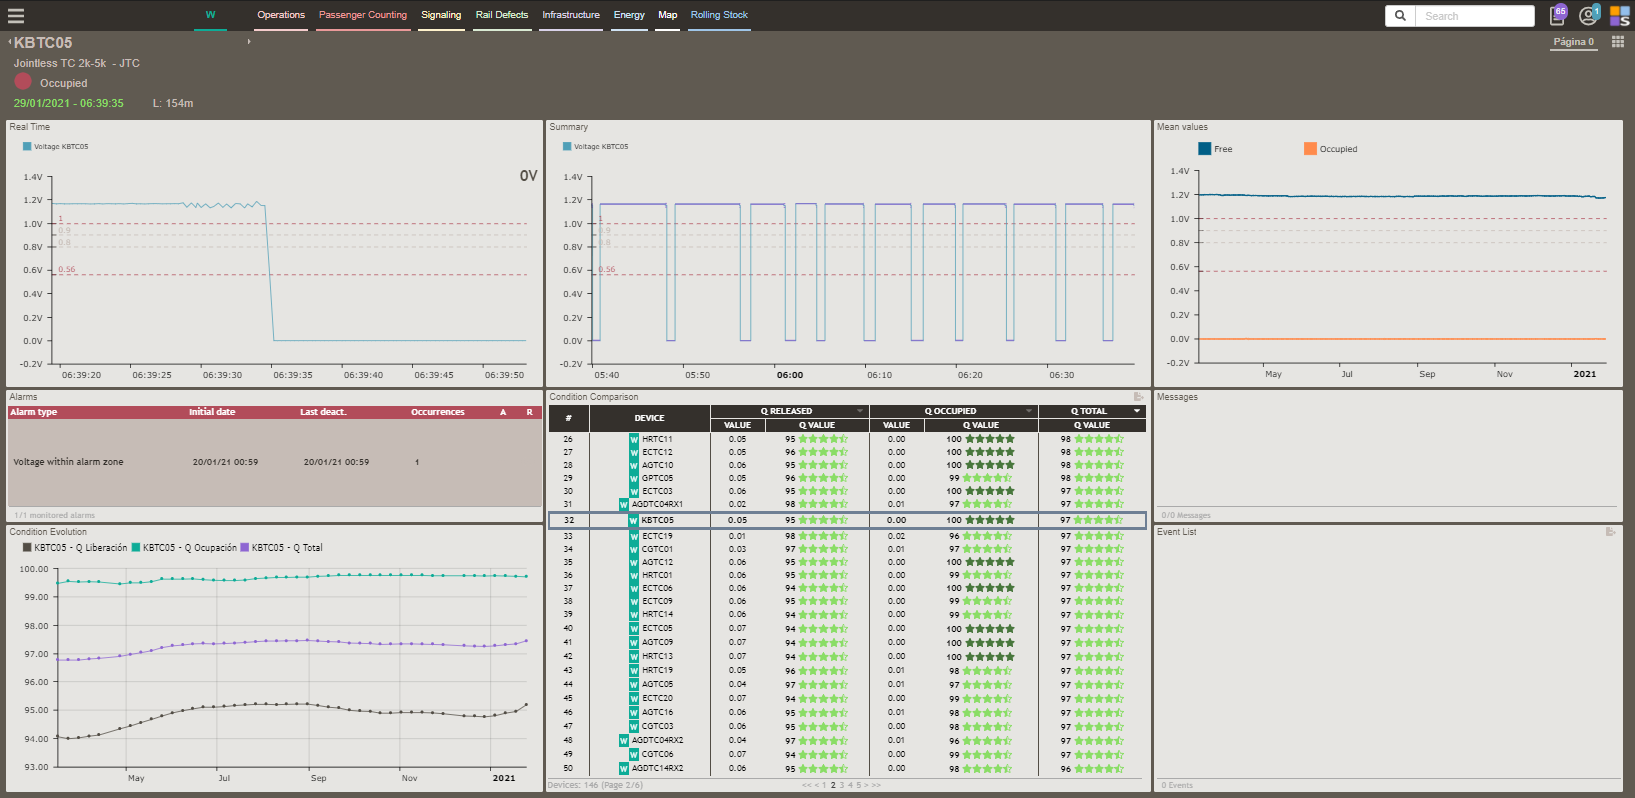Click the export icon of Event List panel
The image size is (1635, 798).
pos(1610,532)
